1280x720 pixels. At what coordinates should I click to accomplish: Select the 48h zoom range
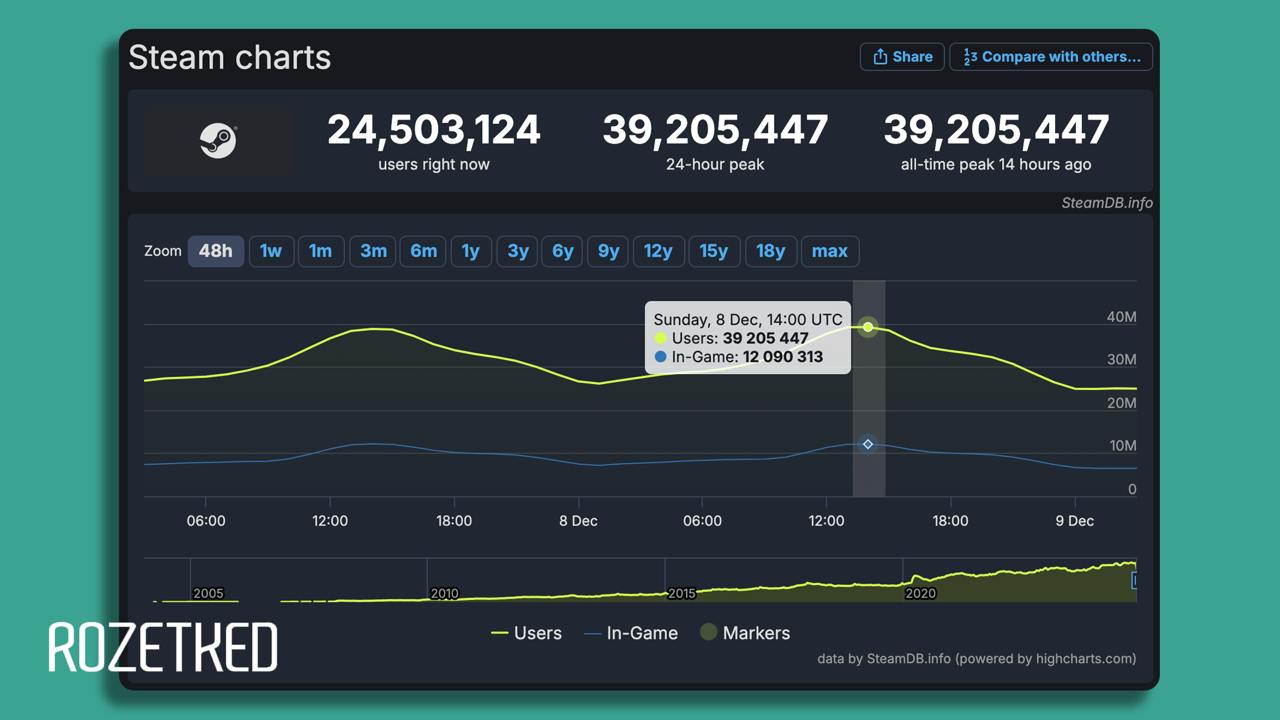tap(216, 251)
